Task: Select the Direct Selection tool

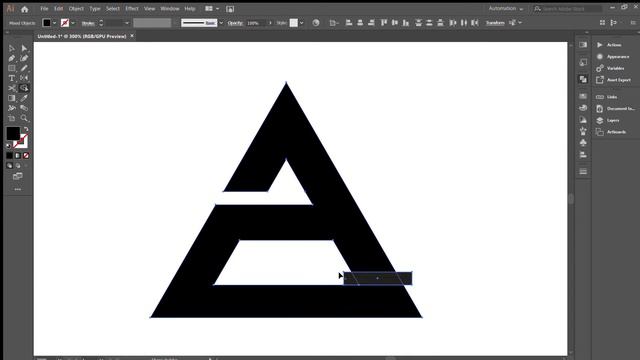Action: (x=24, y=49)
